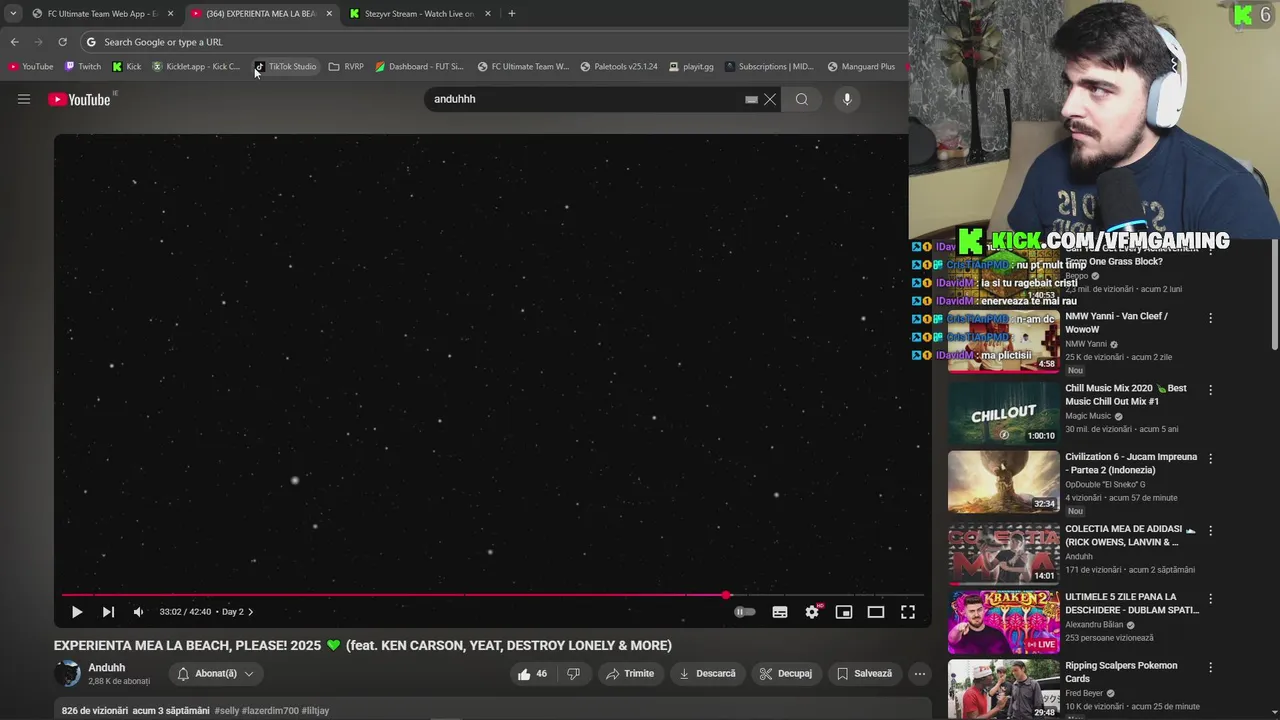Screen dimensions: 1280x720
Task: Go to YouTube home via logo
Action: coord(79,99)
